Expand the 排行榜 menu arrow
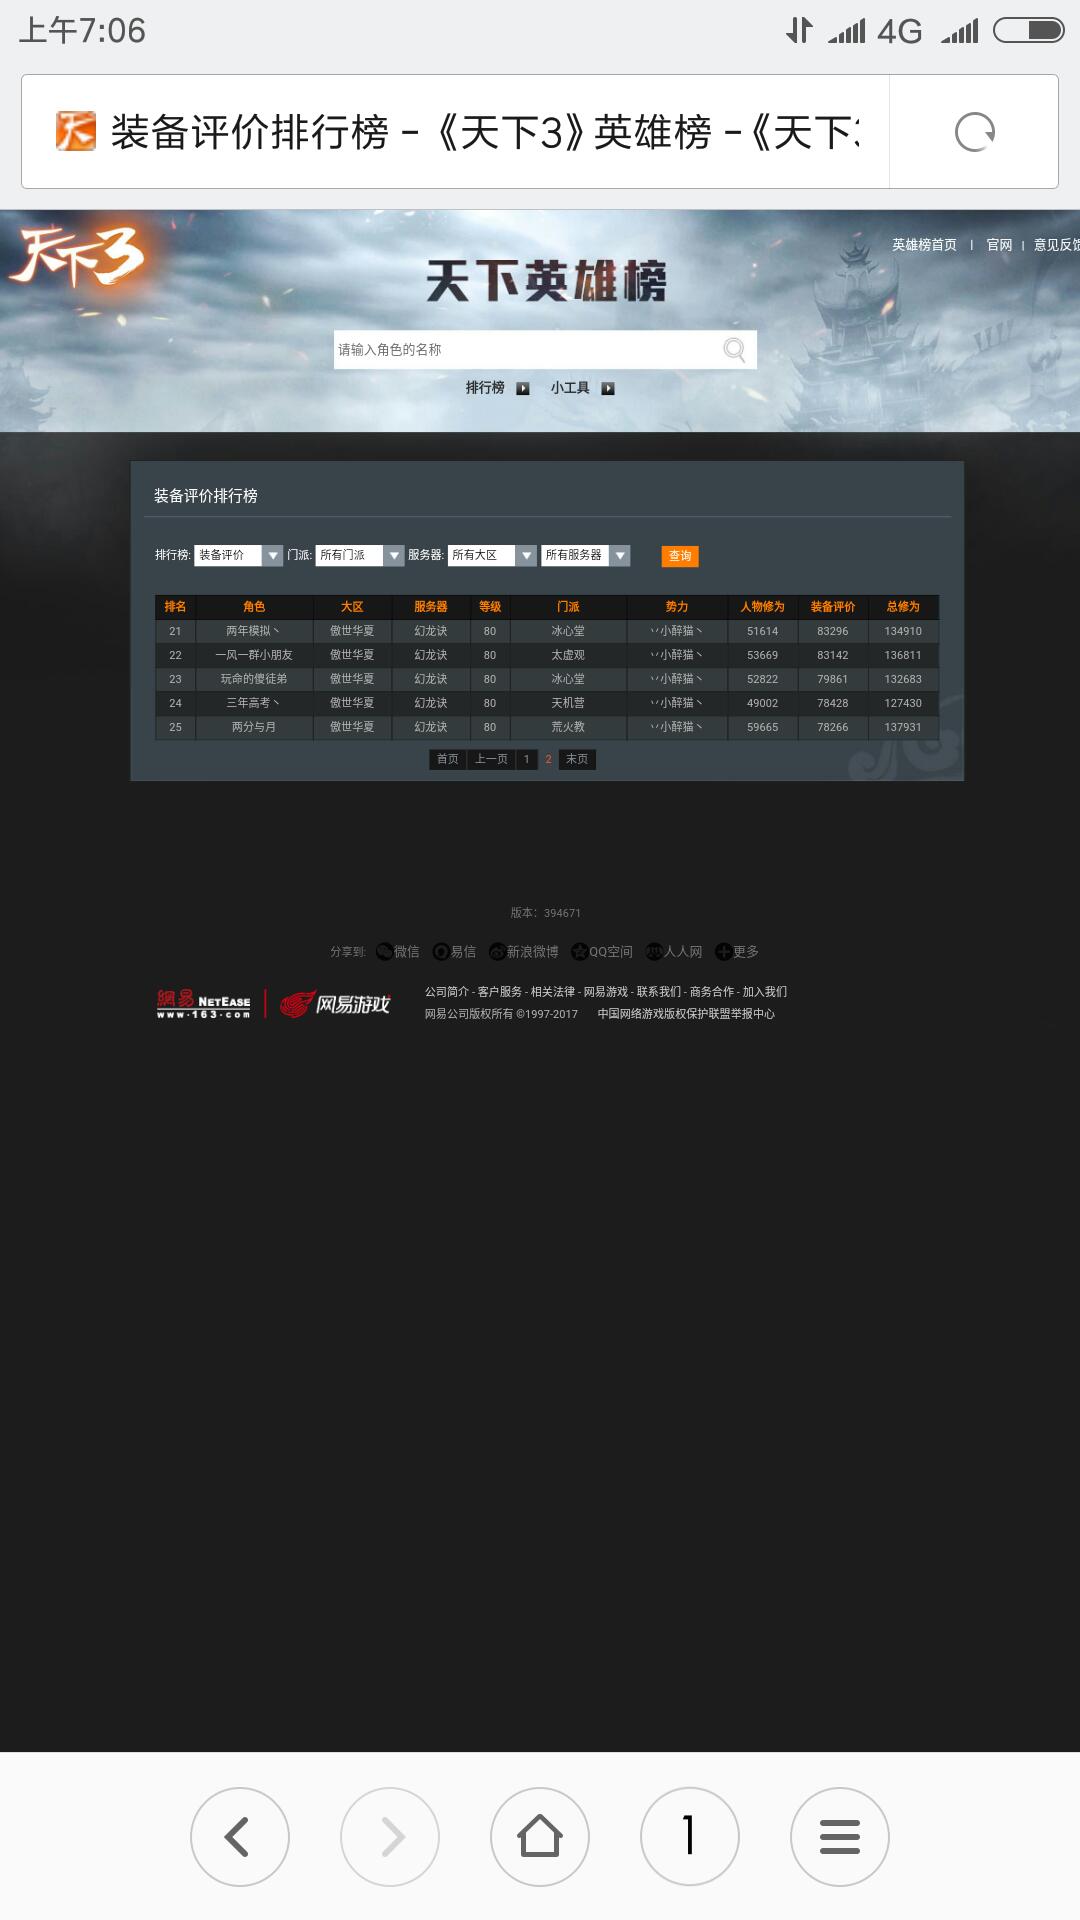 (x=523, y=389)
